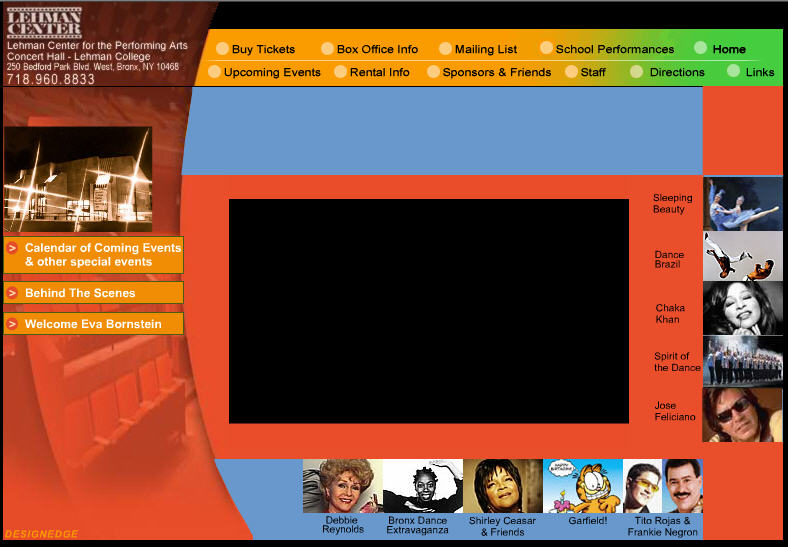Viewport: 788px width, 547px height.
Task: Click the Spirit of the Dance label
Action: (x=677, y=362)
